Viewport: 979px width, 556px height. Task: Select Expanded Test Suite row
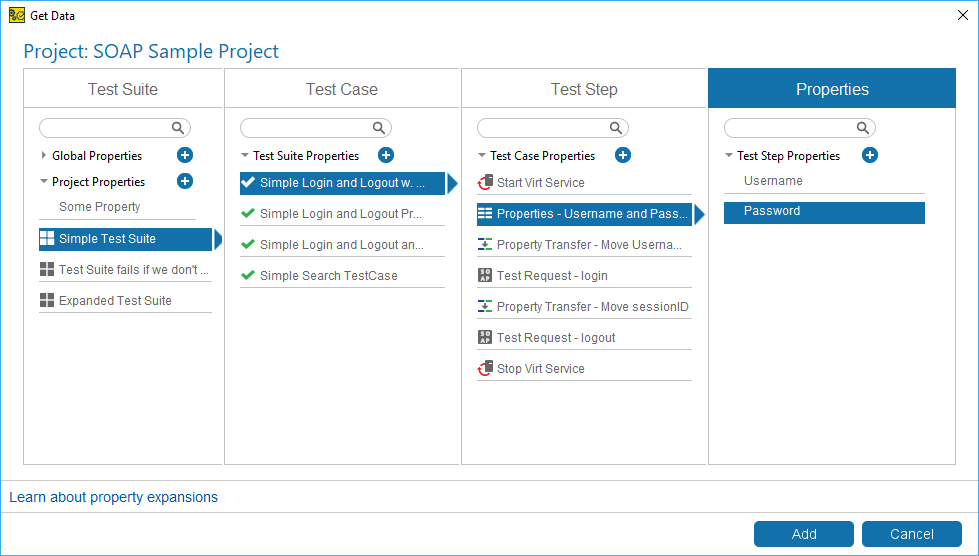click(x=125, y=300)
